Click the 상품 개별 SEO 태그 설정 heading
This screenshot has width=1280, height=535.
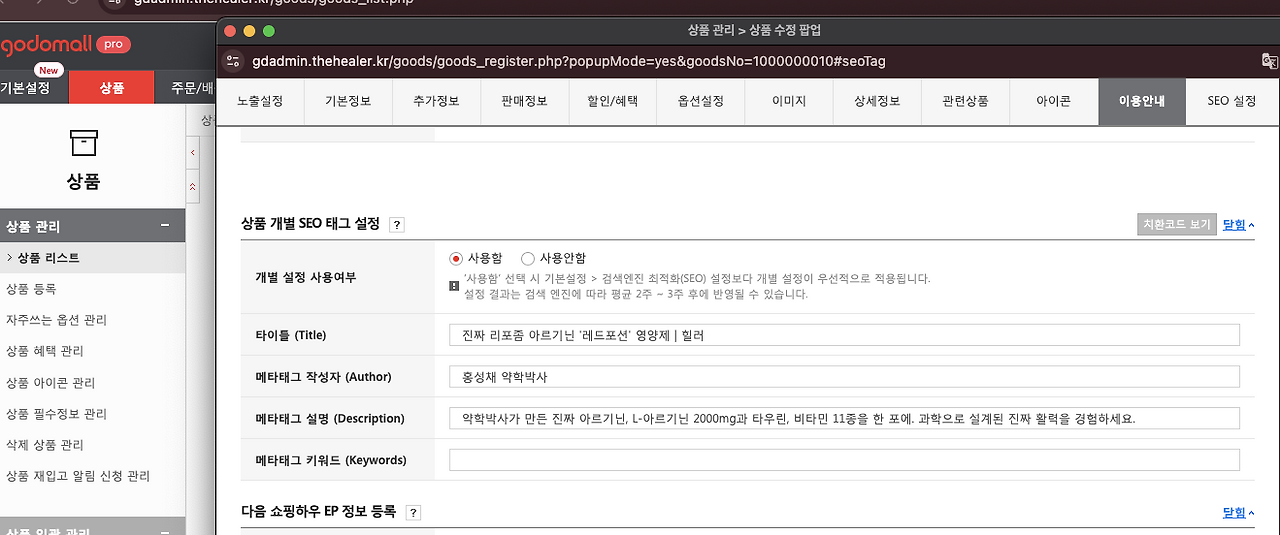click(311, 224)
